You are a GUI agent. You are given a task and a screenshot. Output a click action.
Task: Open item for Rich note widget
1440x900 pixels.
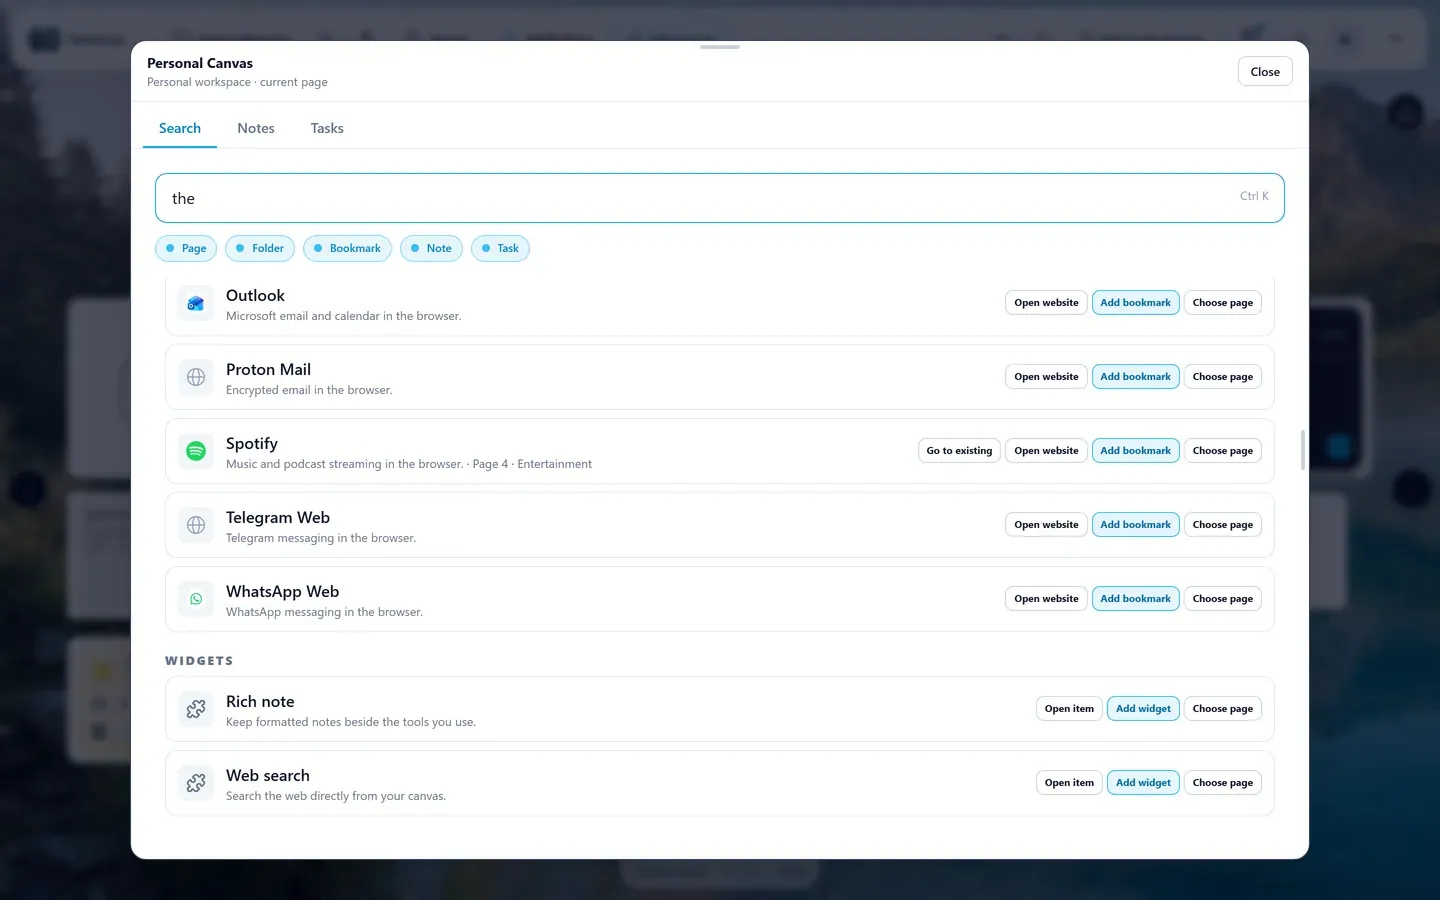coord(1069,709)
